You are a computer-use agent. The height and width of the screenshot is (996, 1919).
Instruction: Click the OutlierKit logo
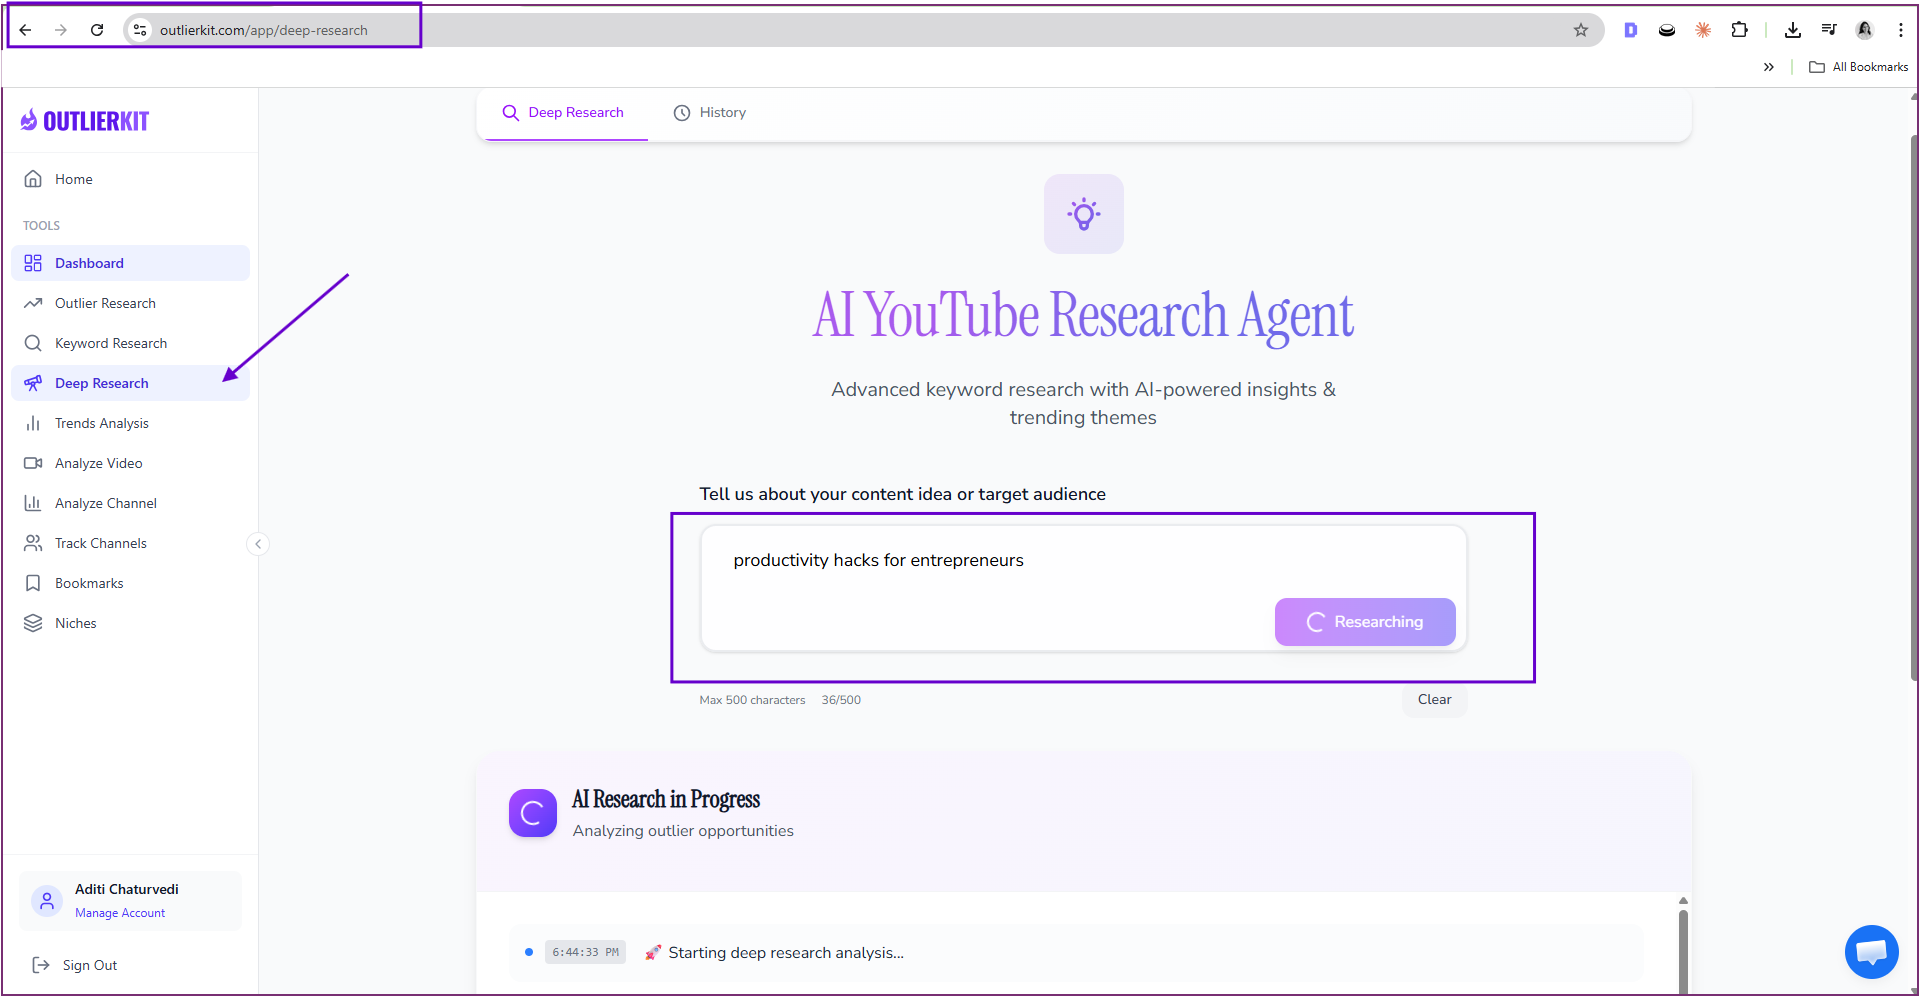click(84, 119)
